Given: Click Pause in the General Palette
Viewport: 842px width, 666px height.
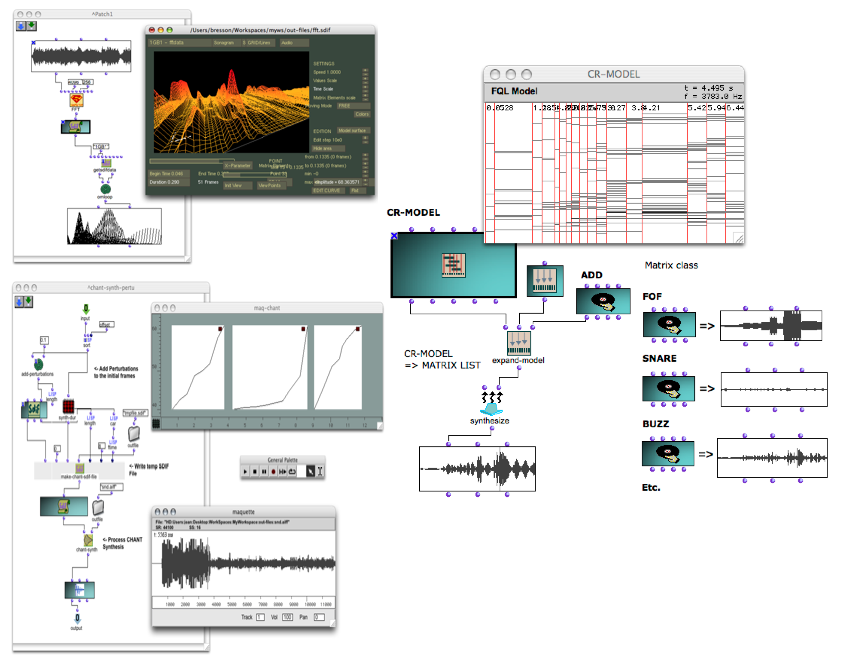Looking at the screenshot, I should [264, 472].
